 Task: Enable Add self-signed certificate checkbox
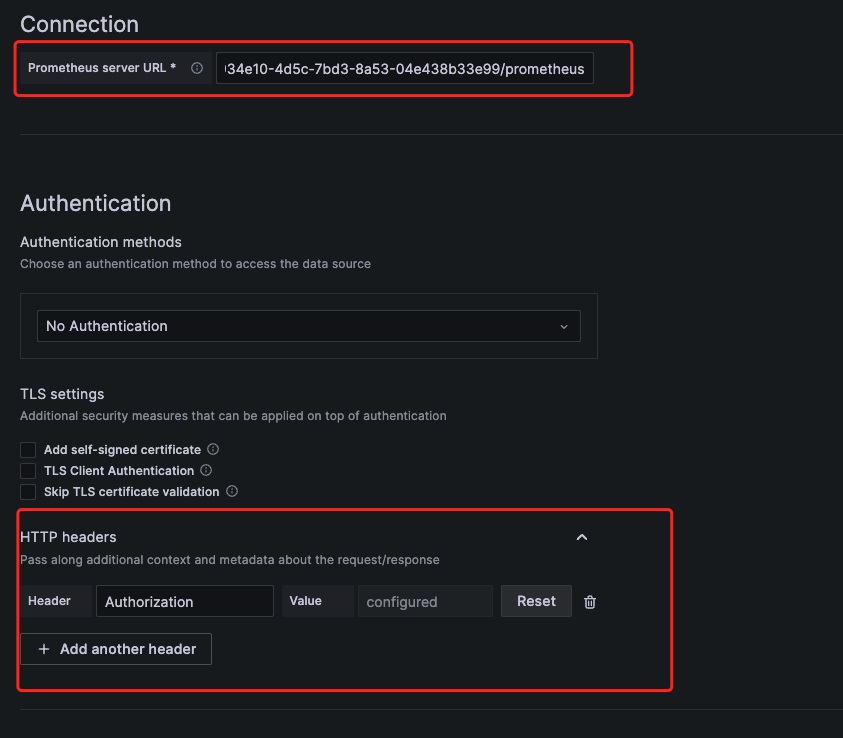[28, 450]
